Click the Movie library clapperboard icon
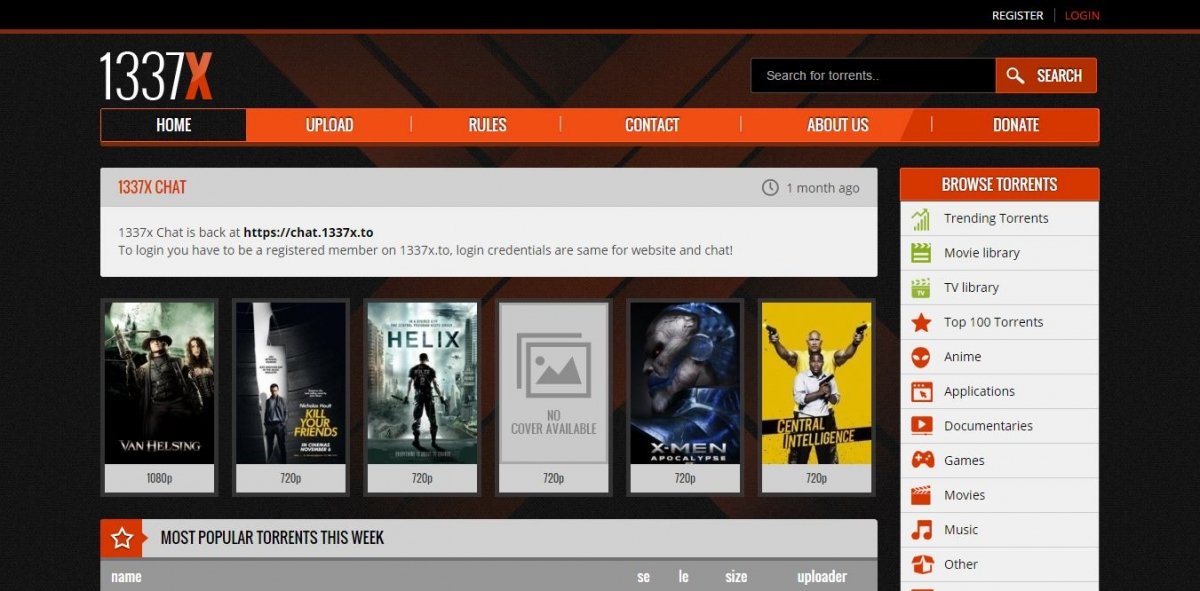The height and width of the screenshot is (591, 1200). pyautogui.click(x=921, y=253)
